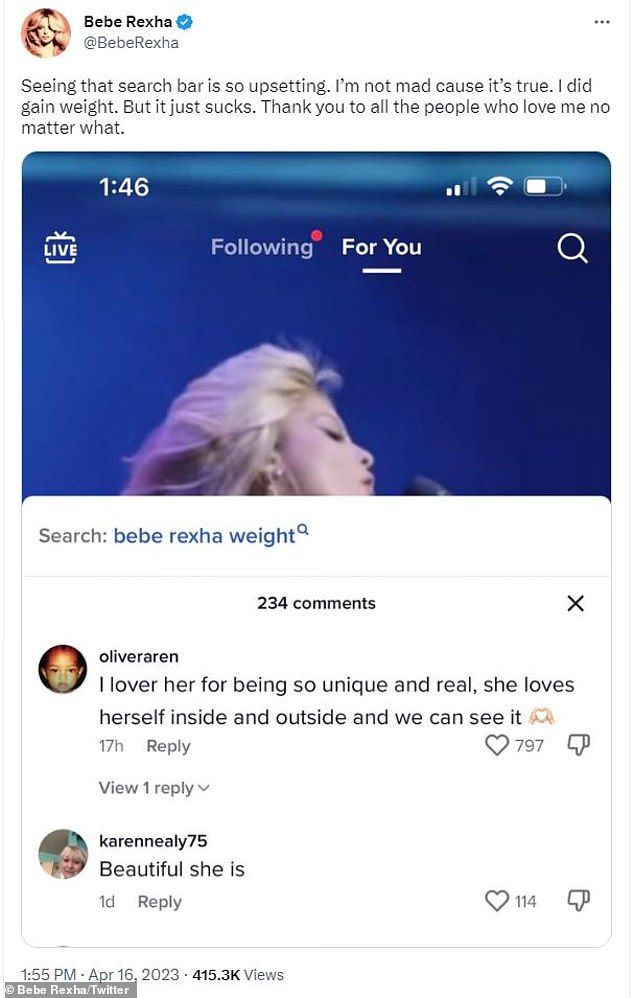The image size is (634, 998).
Task: Open the @BebeRexha handle link
Action: click(131, 43)
